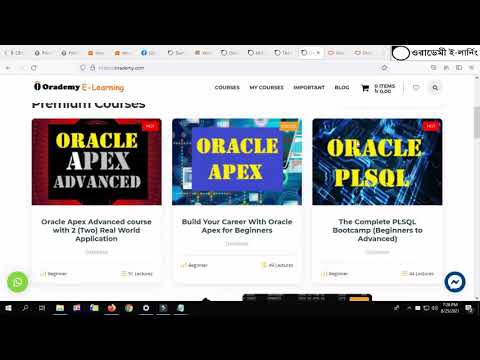Open the taskbar volume speaker icon
The width and height of the screenshot is (480, 360).
pyautogui.click(x=434, y=308)
